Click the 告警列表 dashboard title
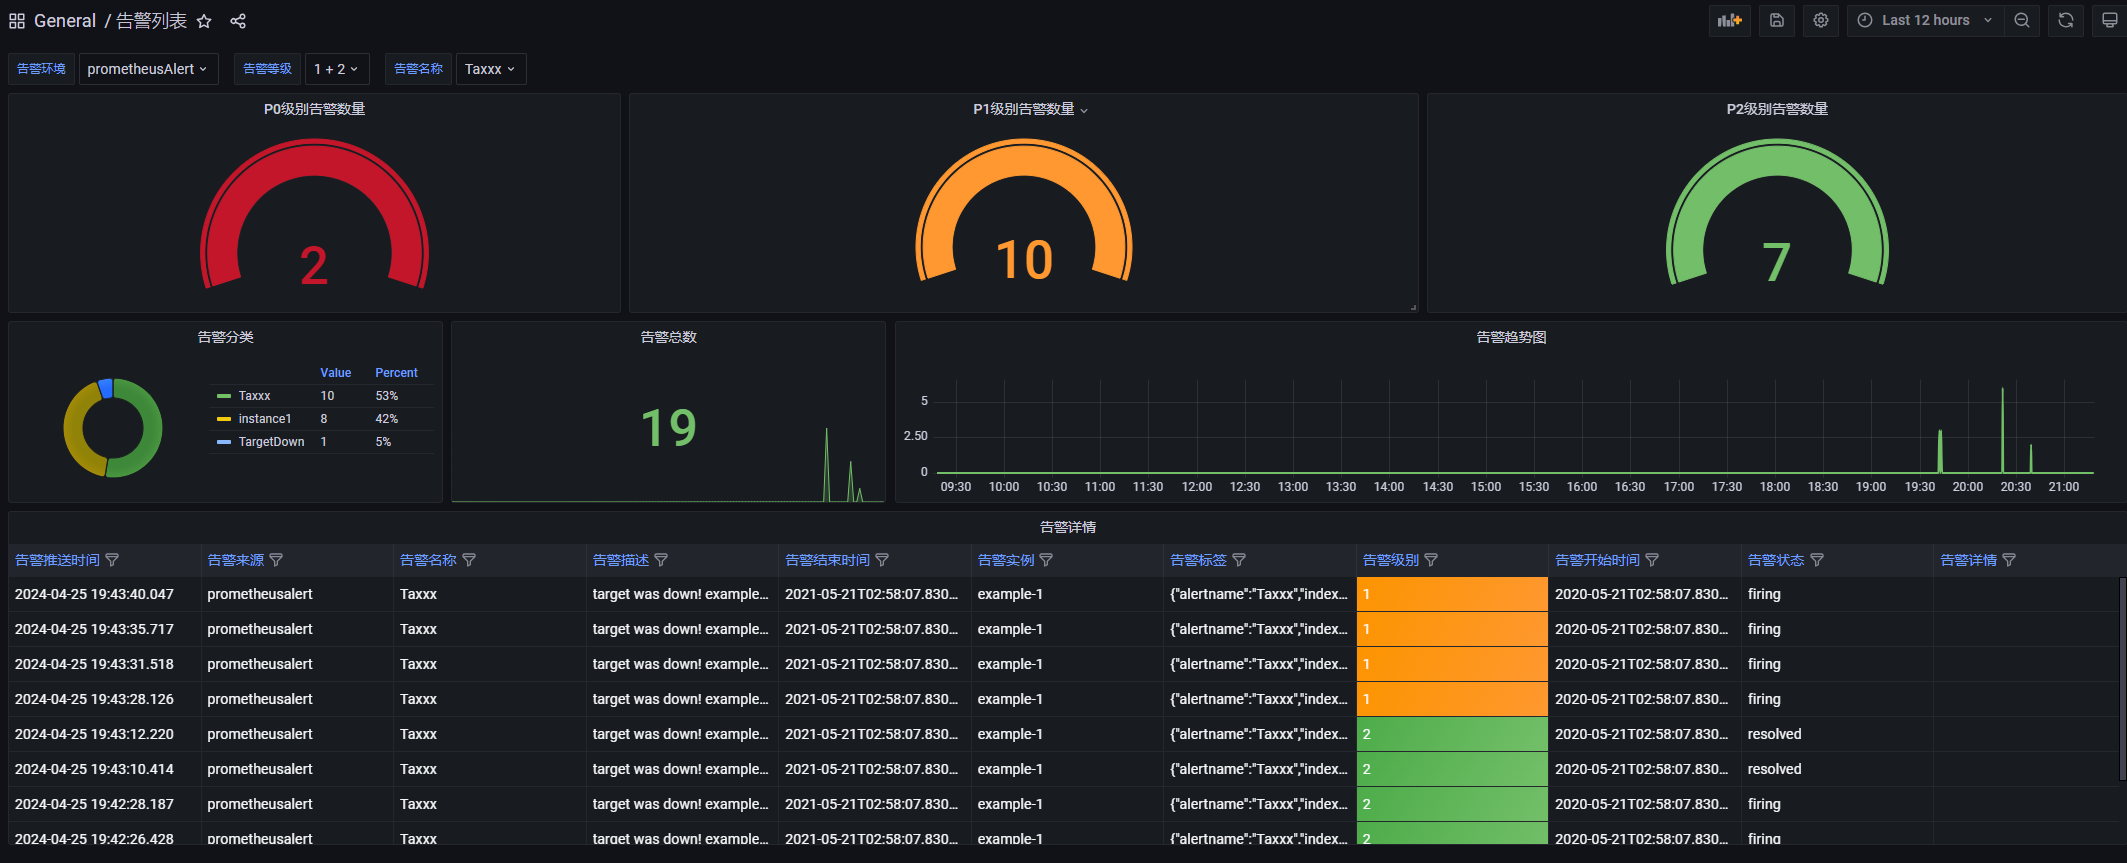2127x863 pixels. (x=151, y=21)
